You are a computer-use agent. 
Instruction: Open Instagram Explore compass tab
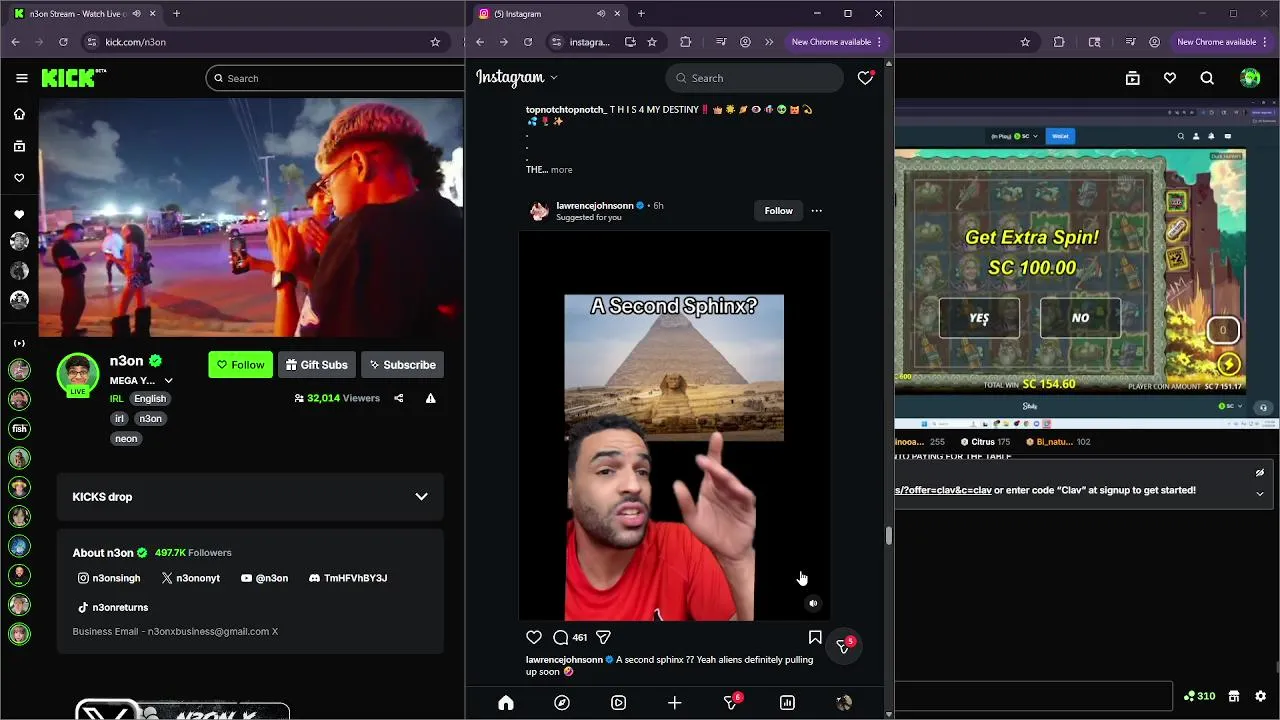tap(562, 703)
